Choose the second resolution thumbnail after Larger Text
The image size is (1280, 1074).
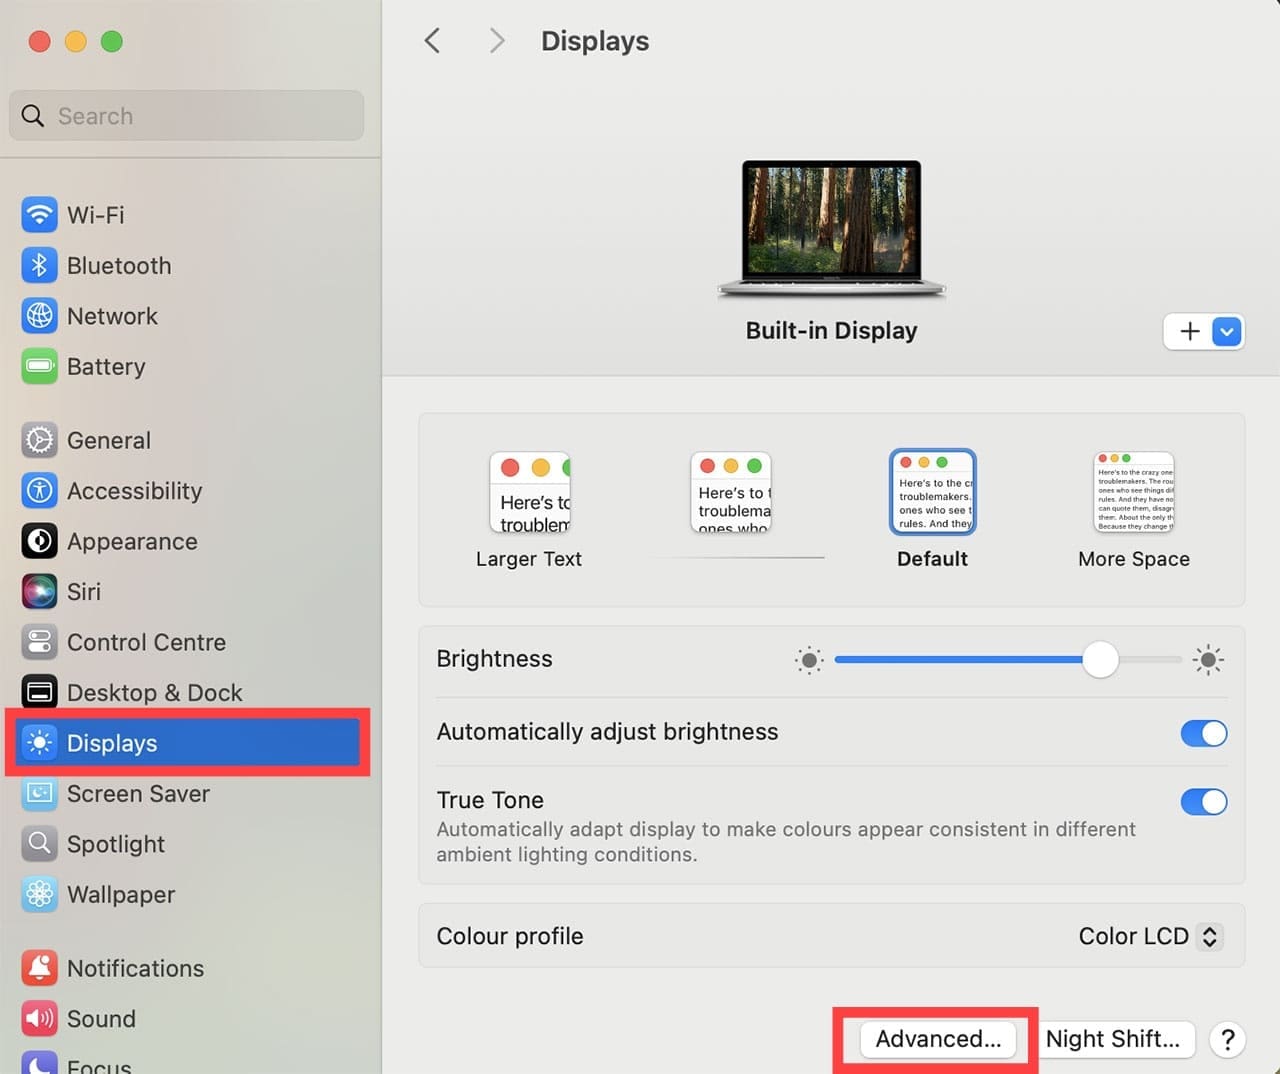coord(731,492)
